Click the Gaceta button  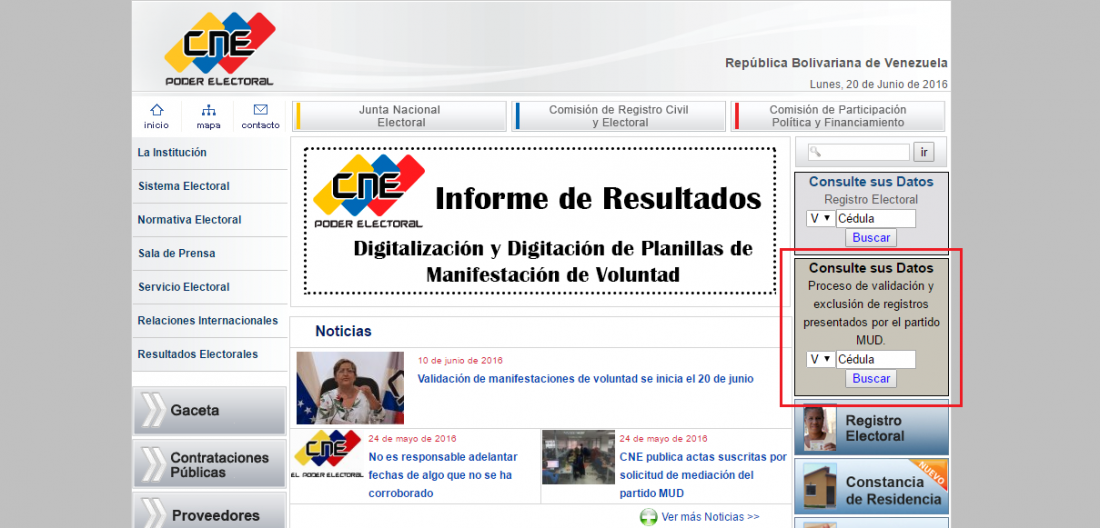click(x=210, y=410)
